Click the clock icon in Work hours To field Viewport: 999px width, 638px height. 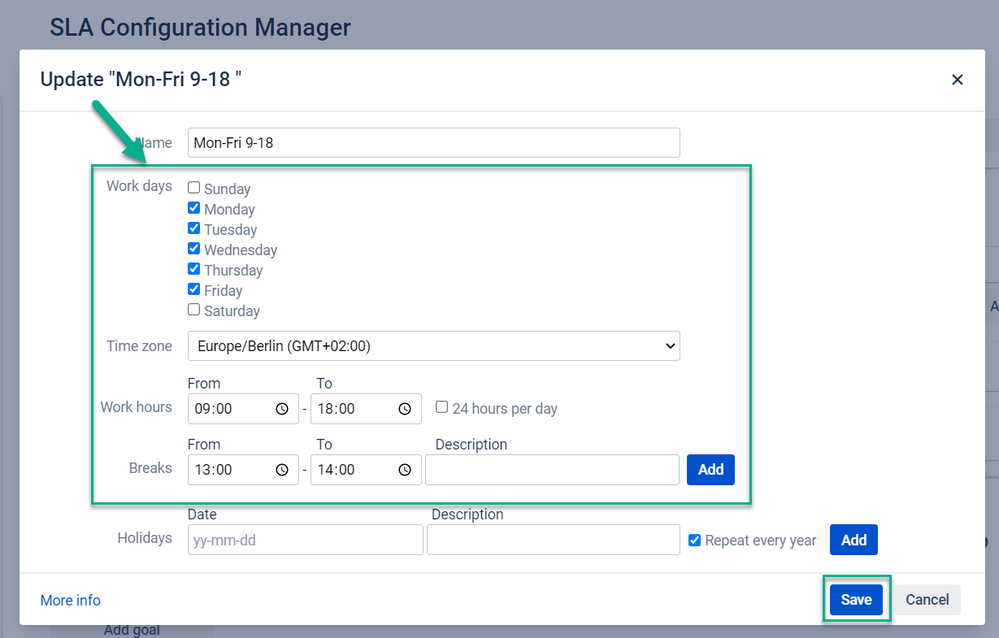405,409
